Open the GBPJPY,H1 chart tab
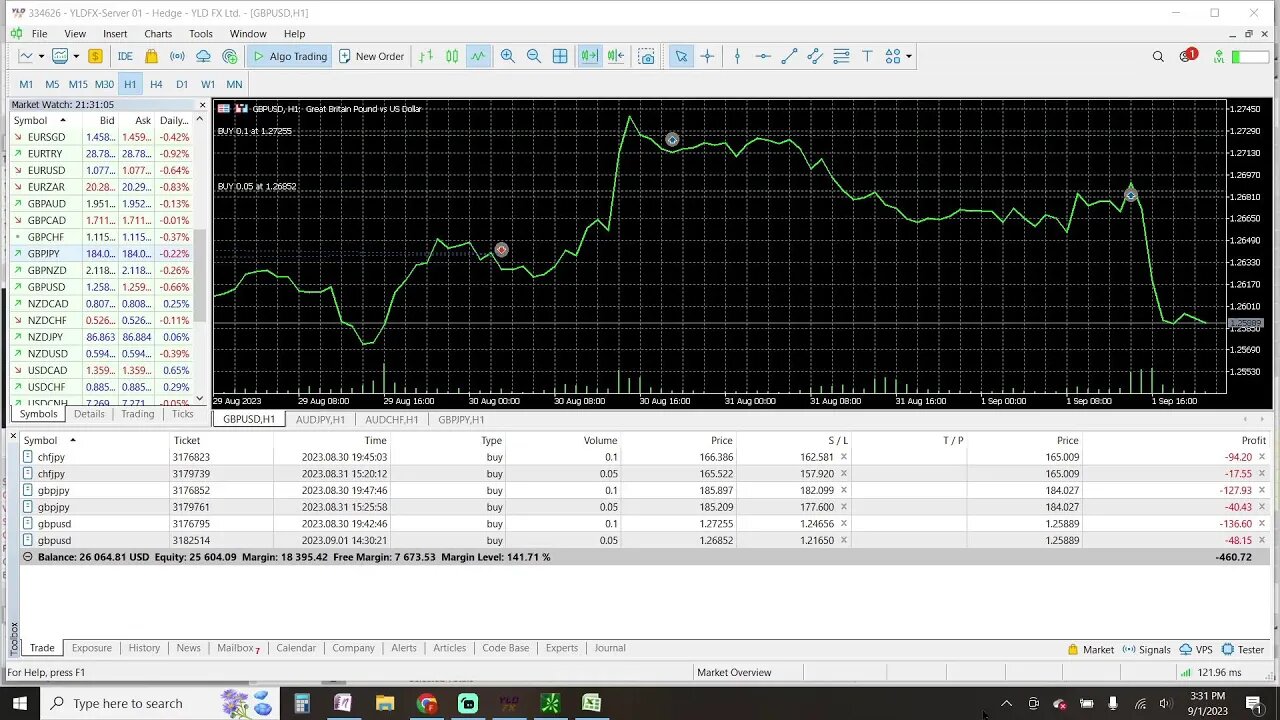The image size is (1280, 720). 461,420
